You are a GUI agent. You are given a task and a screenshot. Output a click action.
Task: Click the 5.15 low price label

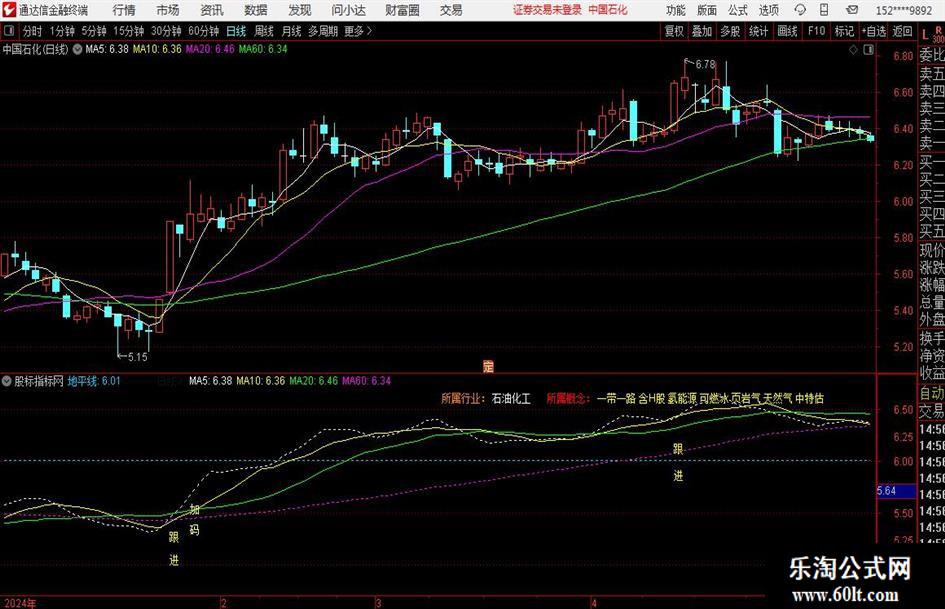[x=137, y=357]
